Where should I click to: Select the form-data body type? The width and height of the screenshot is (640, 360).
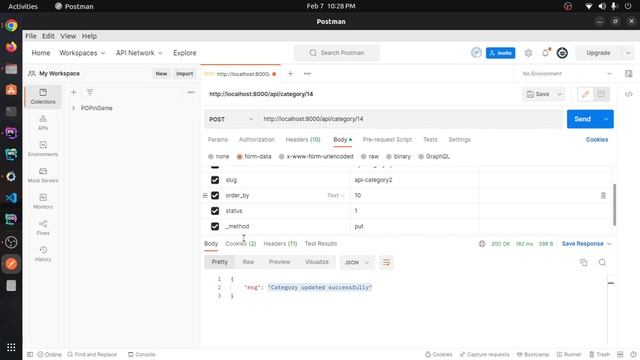[x=240, y=156]
